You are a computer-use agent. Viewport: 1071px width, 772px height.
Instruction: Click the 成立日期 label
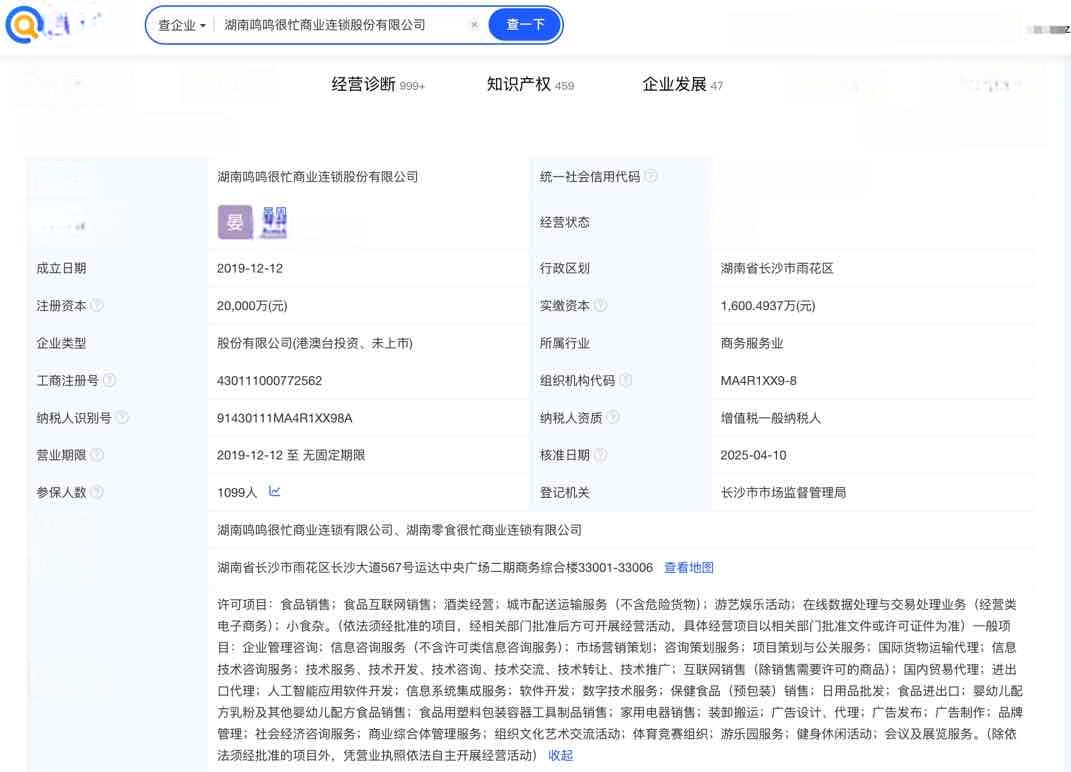pyautogui.click(x=61, y=268)
